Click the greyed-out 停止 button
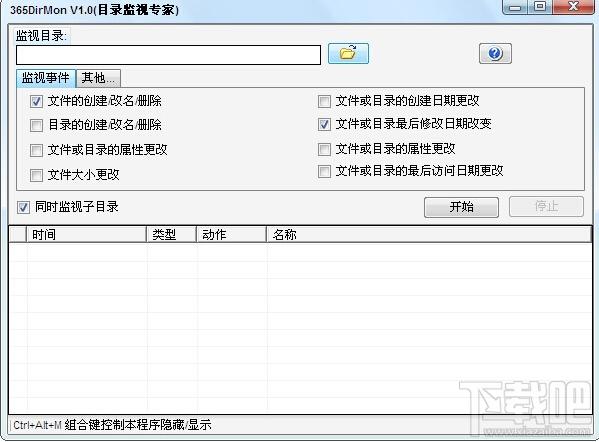Image resolution: width=599 pixels, height=442 pixels. click(x=546, y=207)
